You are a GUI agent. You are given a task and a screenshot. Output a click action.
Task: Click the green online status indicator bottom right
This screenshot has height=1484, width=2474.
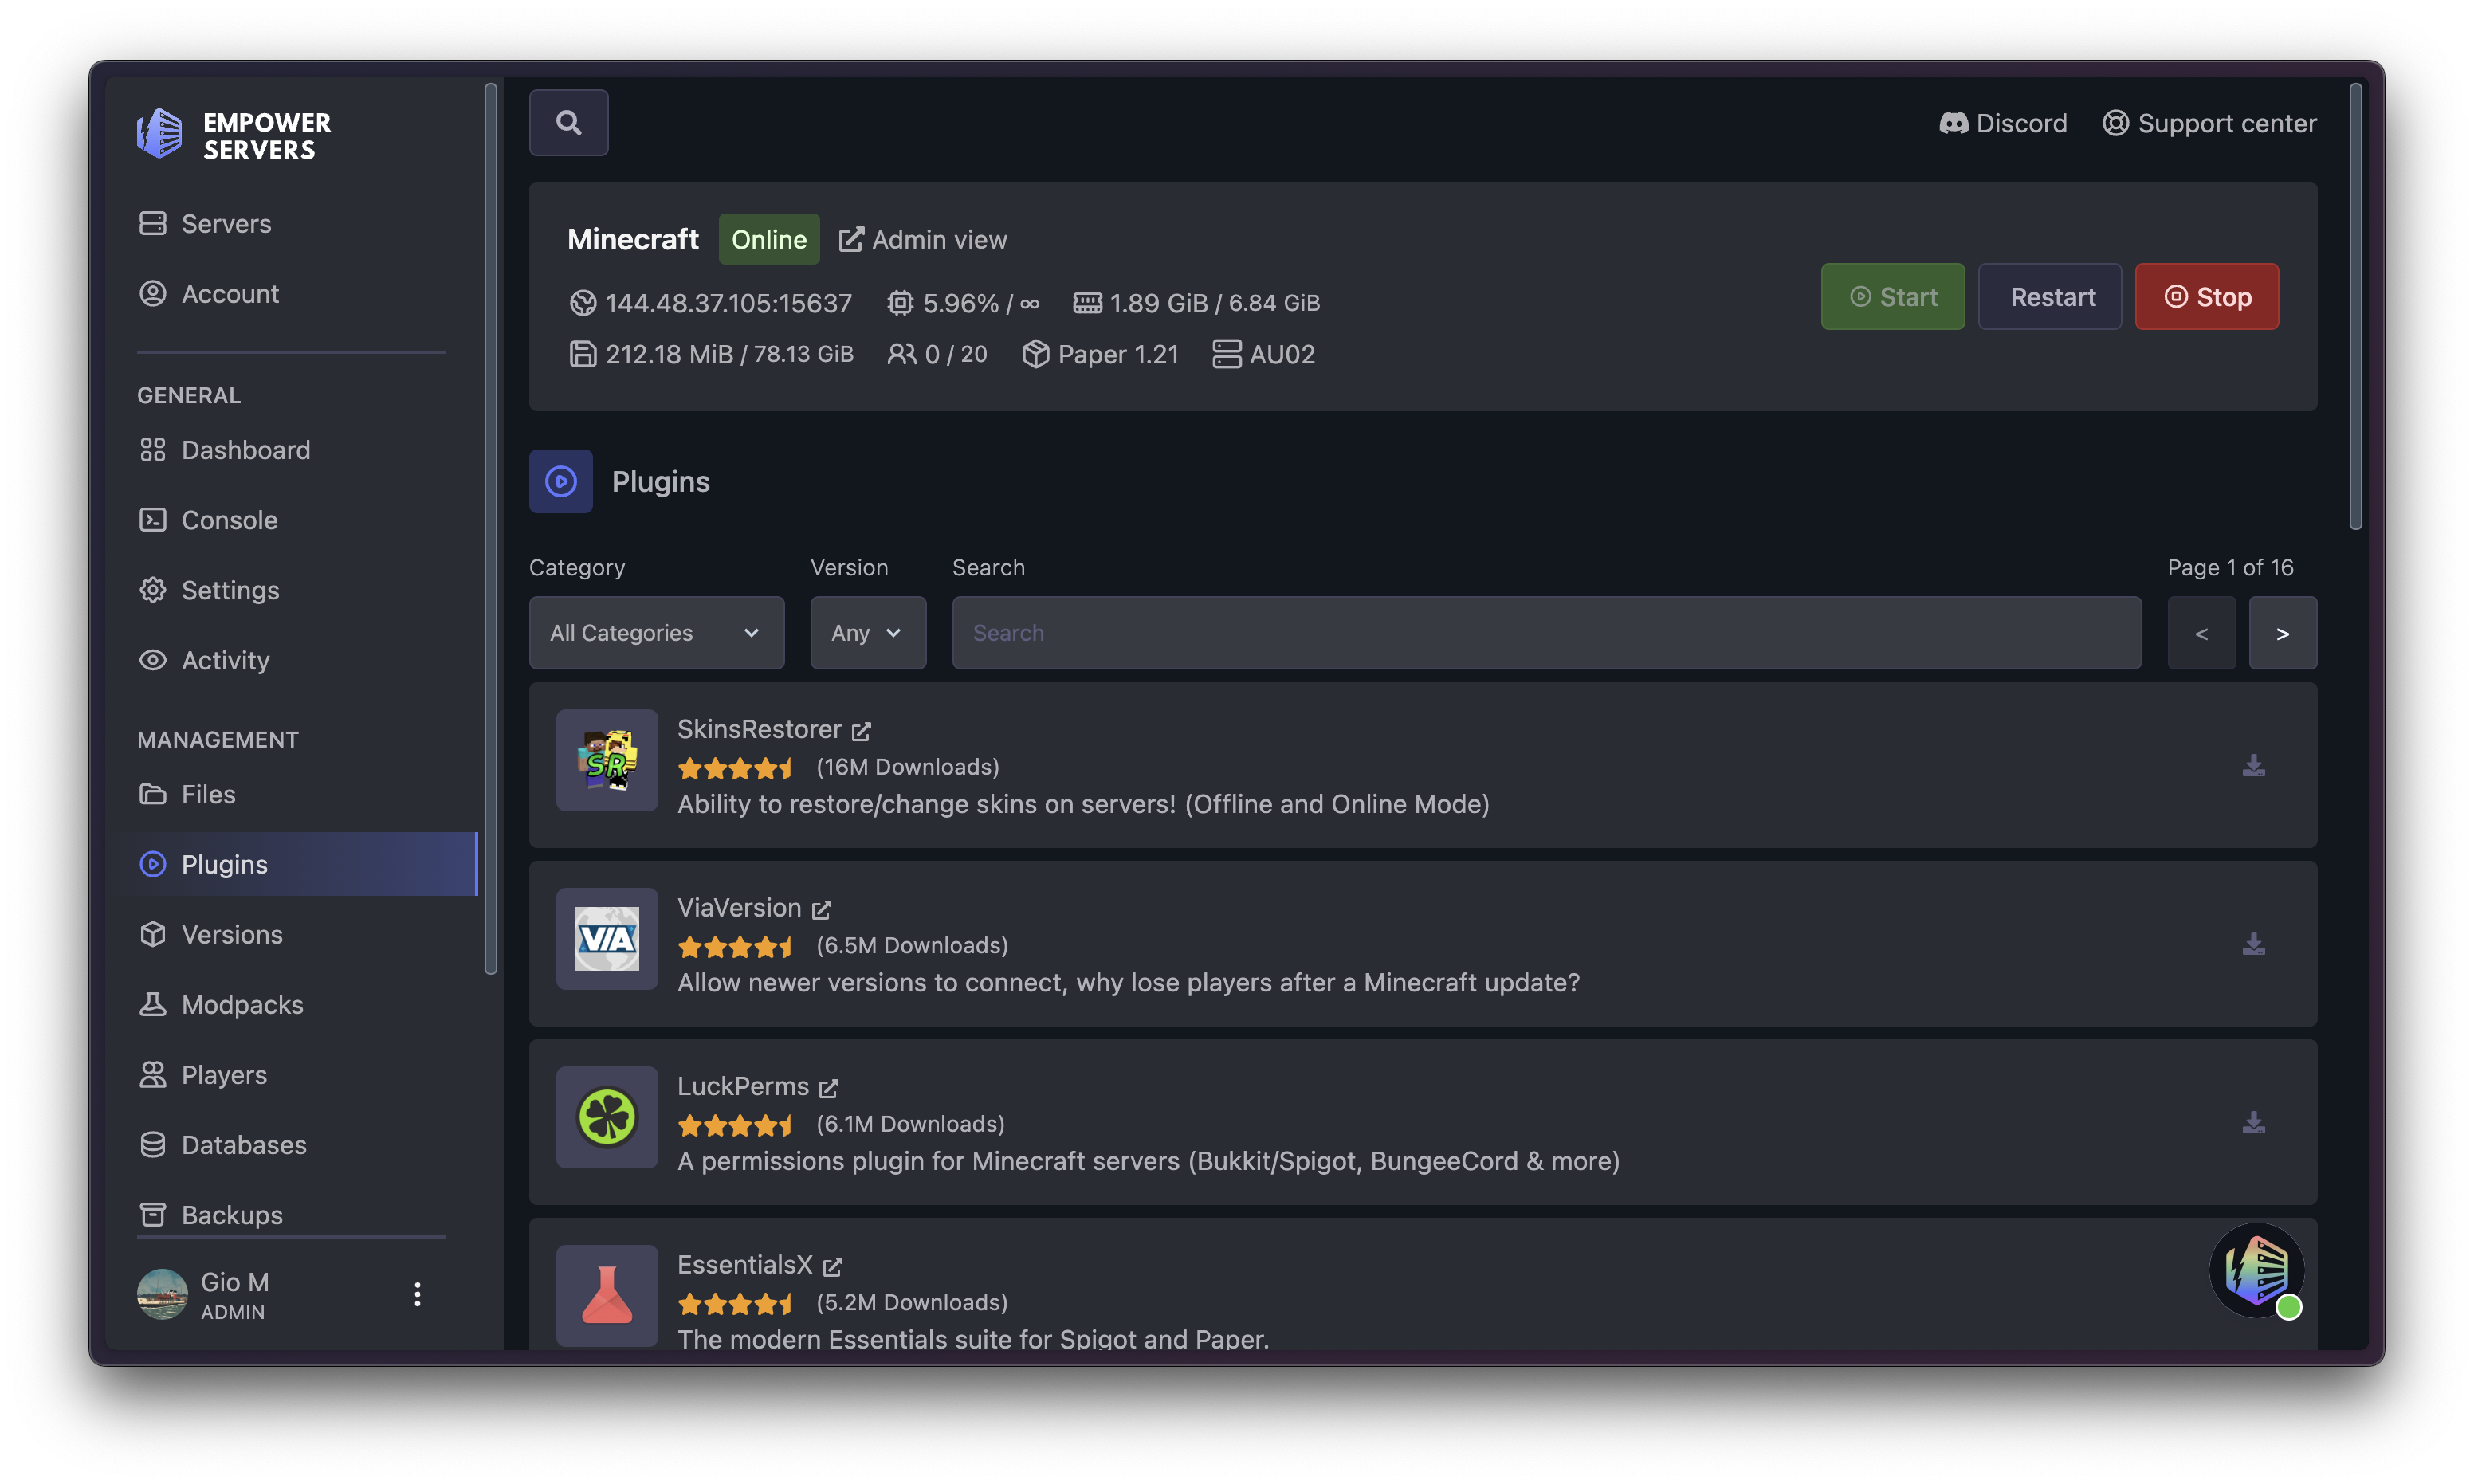click(x=2291, y=1307)
